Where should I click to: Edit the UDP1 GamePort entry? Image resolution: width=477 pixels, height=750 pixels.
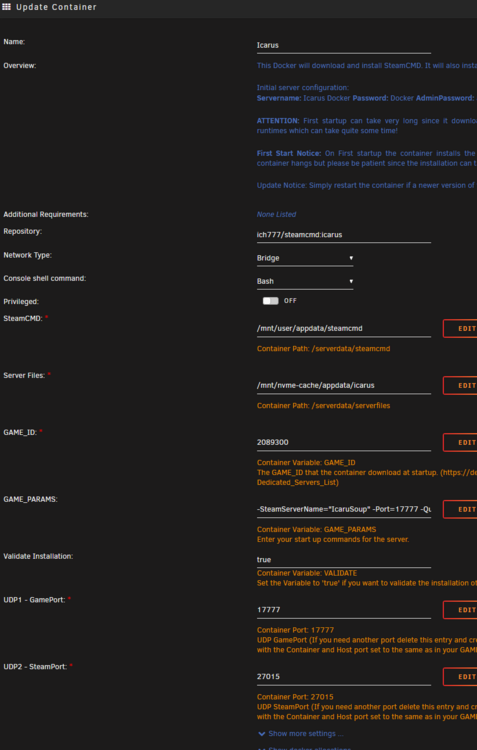point(460,610)
